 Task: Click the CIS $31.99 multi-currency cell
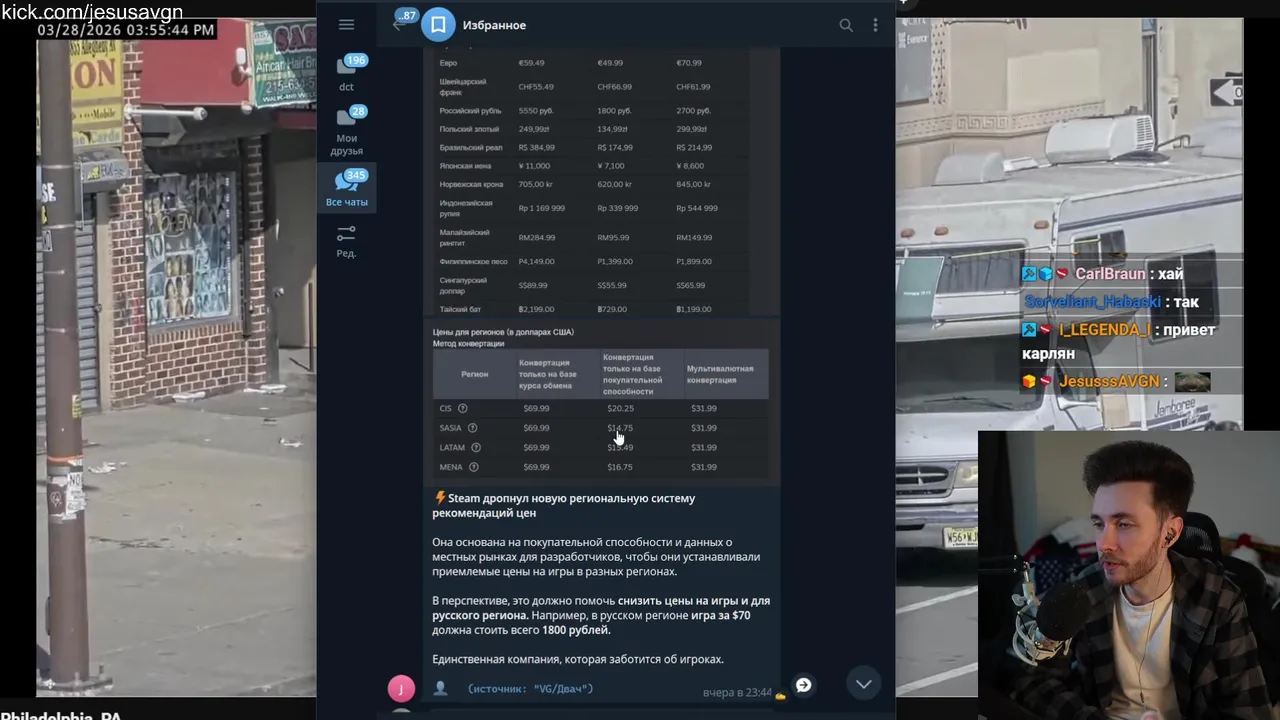[x=703, y=408]
